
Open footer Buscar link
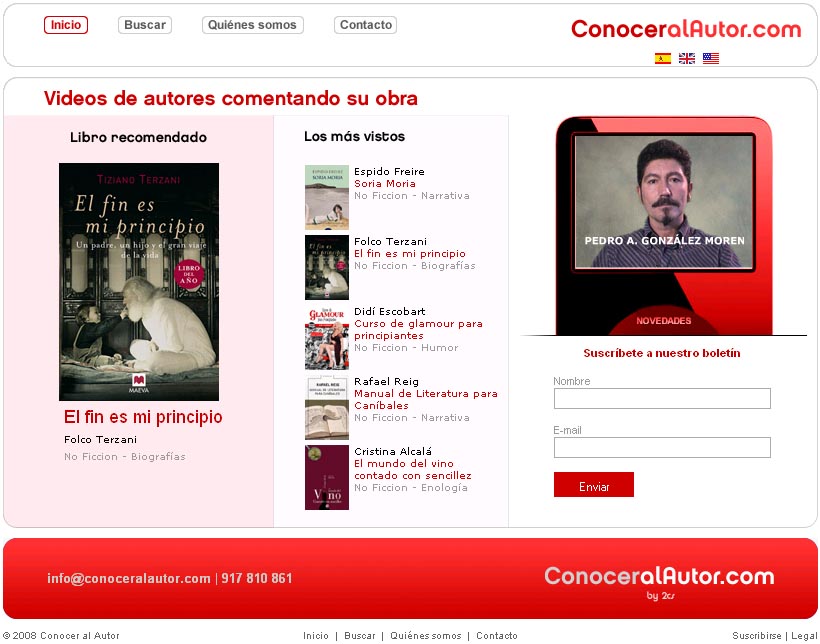(x=360, y=636)
